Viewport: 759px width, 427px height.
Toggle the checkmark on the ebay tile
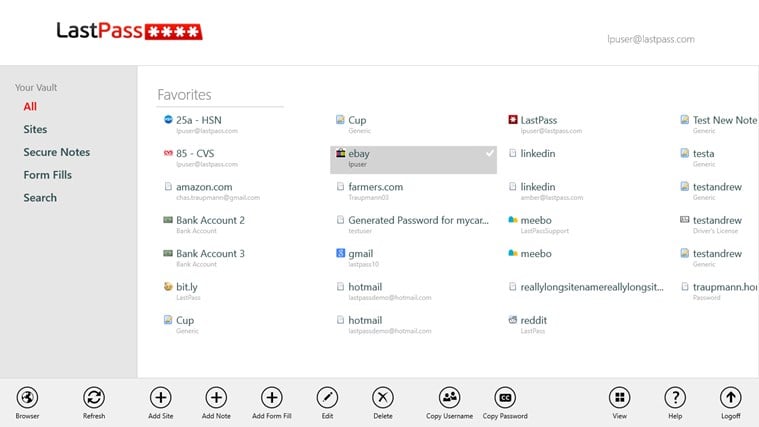[490, 153]
